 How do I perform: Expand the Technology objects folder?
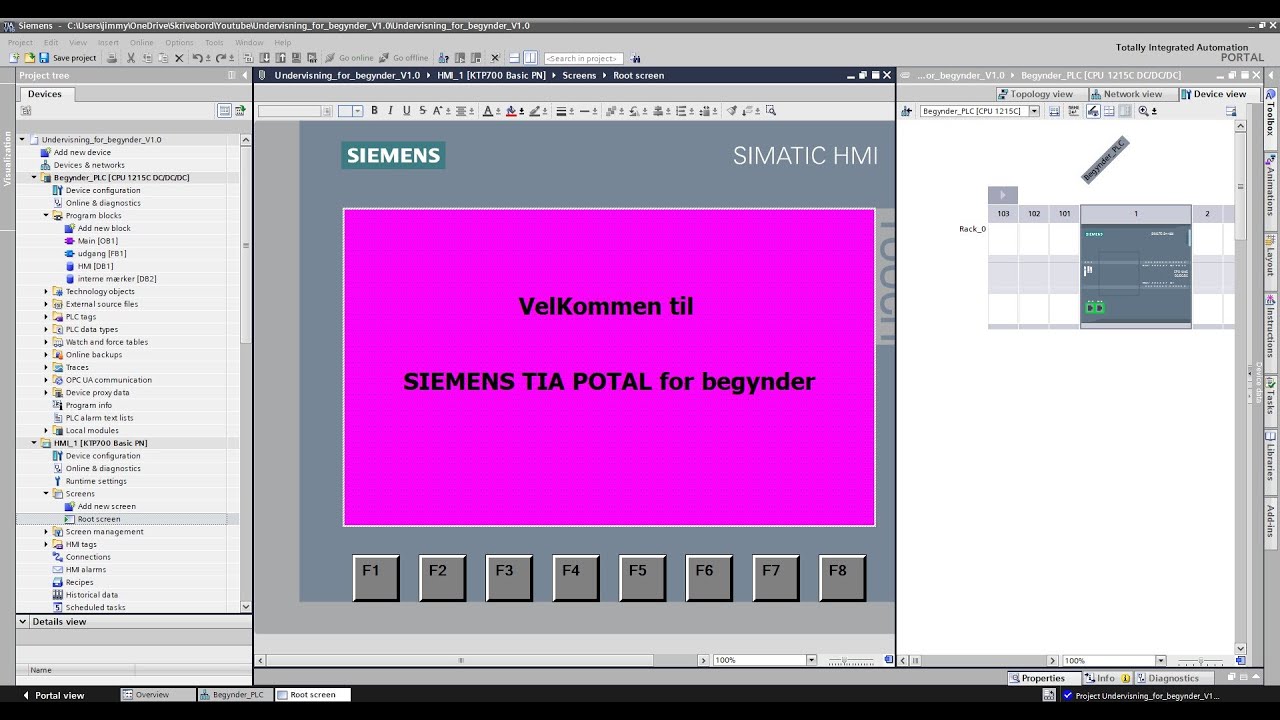(x=46, y=292)
